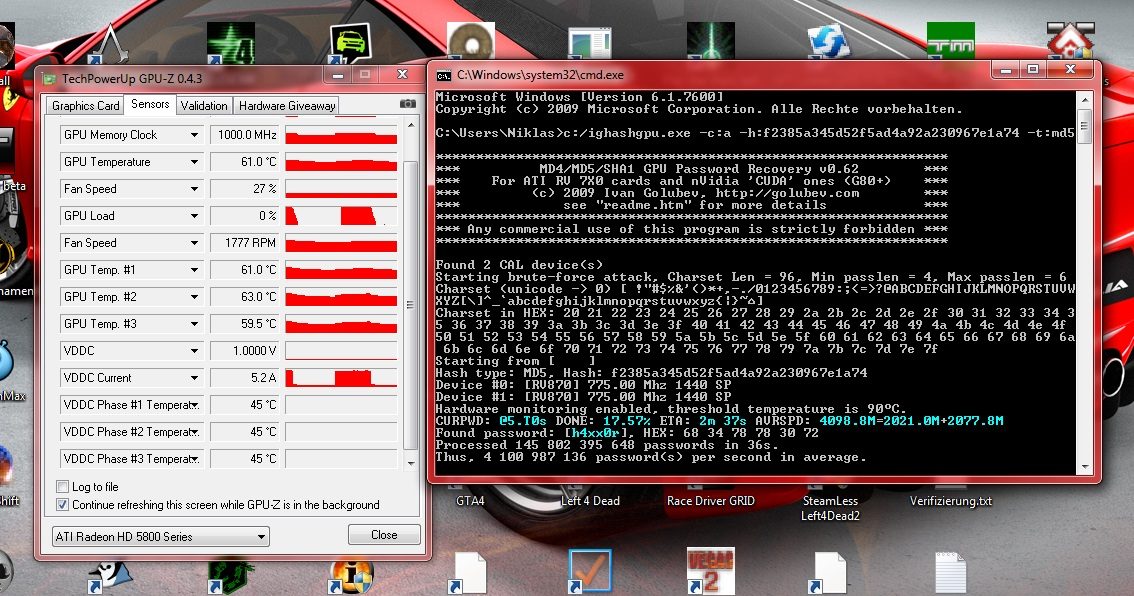
Task: Click the http://golubev.com text in cmd
Action: coord(787,193)
